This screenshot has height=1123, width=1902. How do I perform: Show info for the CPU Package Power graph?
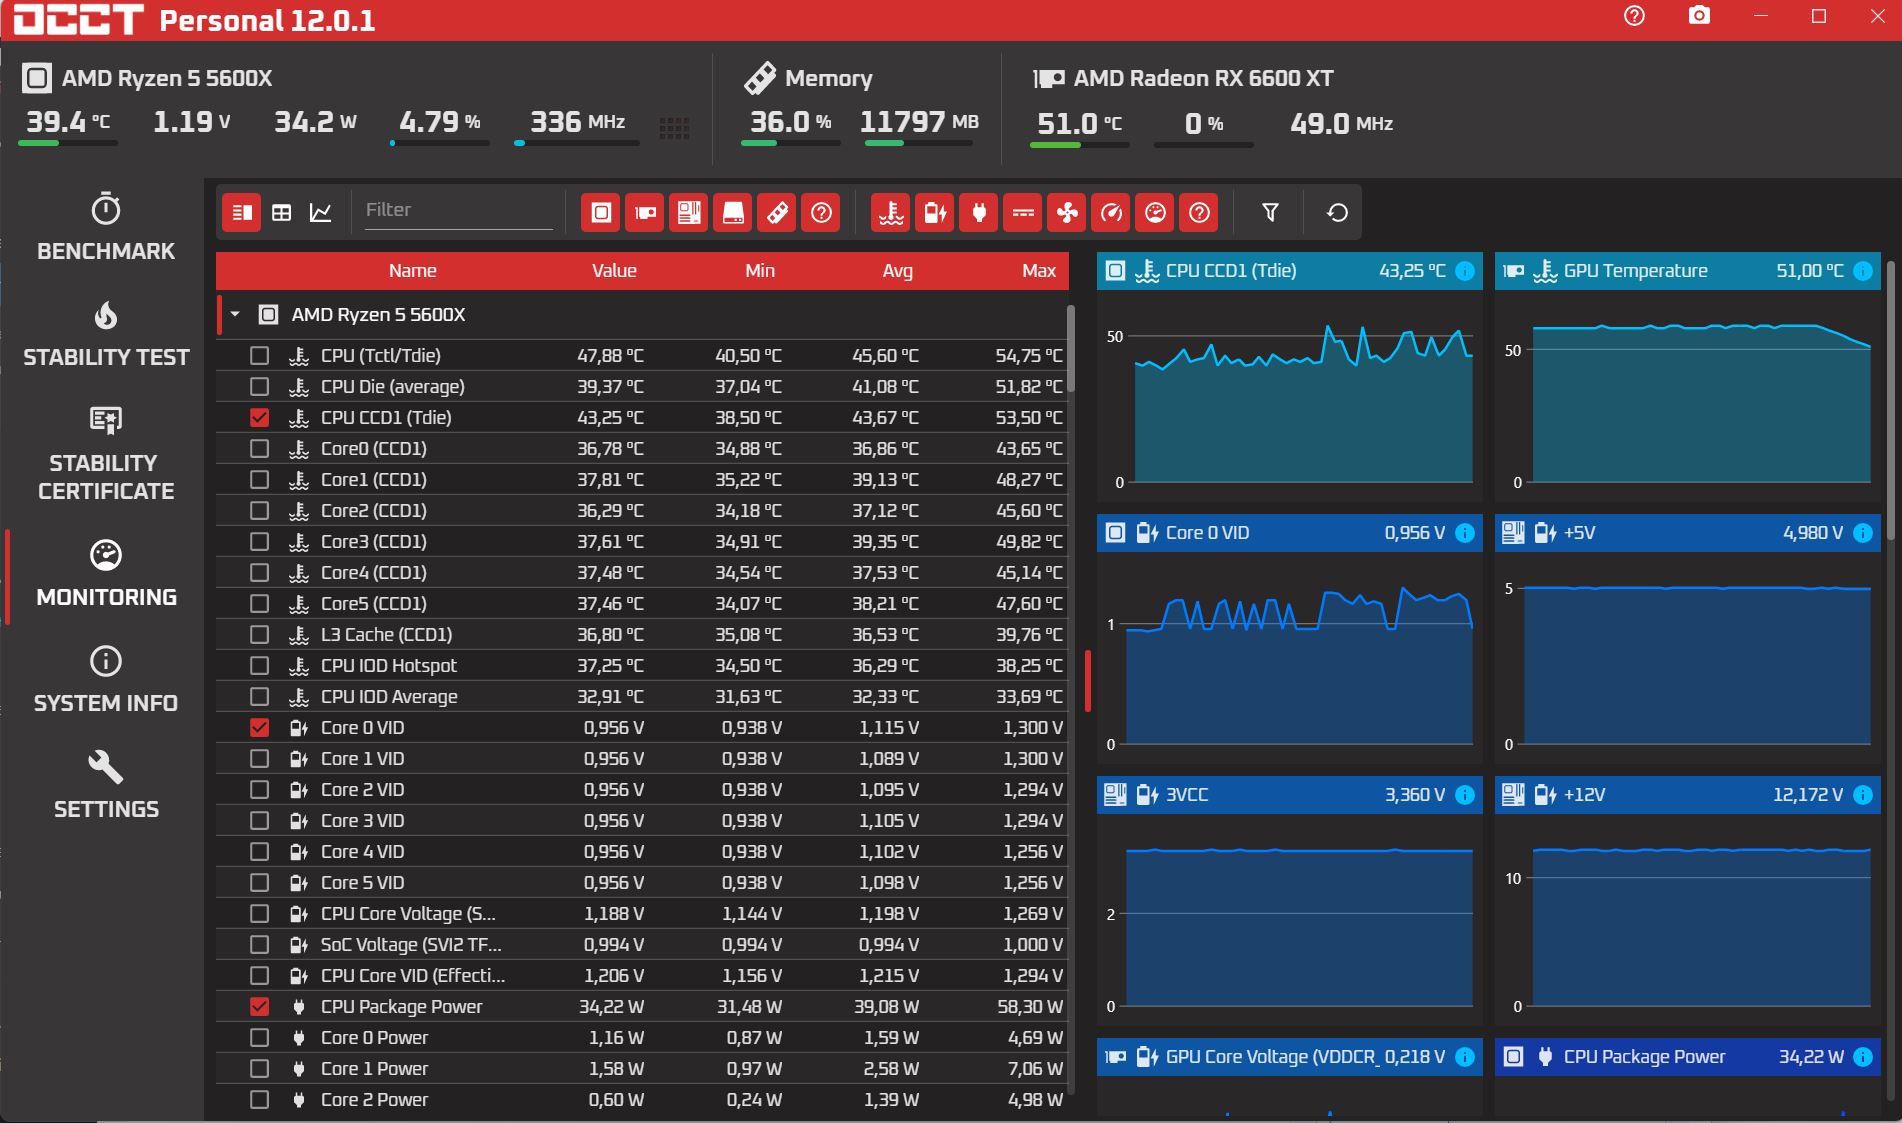[1863, 1057]
